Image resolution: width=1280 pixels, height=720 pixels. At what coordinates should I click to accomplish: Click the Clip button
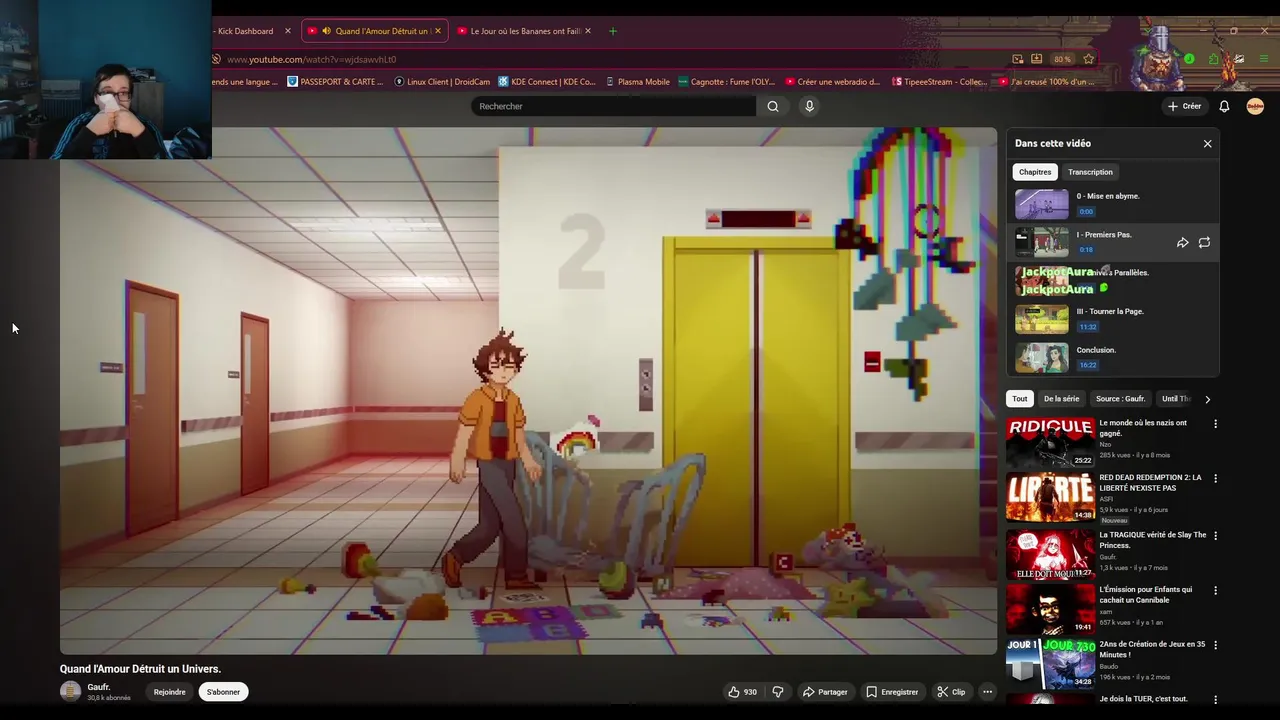[951, 692]
